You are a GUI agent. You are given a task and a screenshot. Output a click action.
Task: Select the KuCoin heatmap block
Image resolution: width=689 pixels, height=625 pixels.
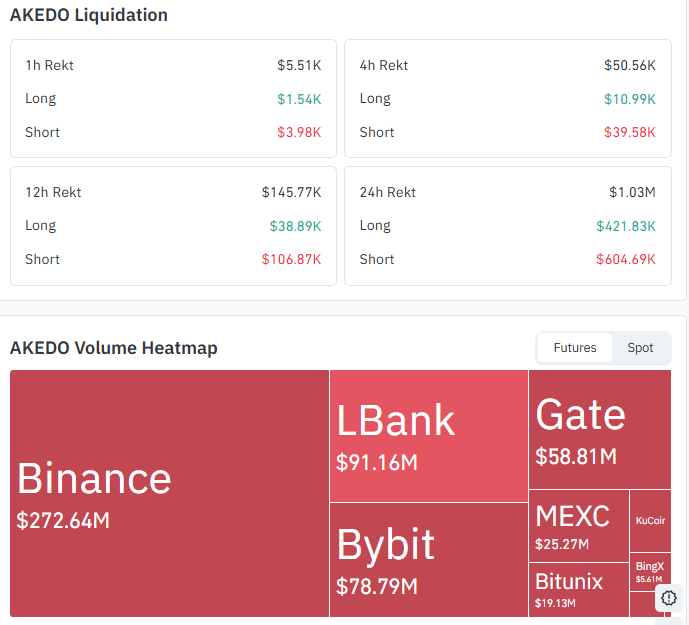point(650,521)
